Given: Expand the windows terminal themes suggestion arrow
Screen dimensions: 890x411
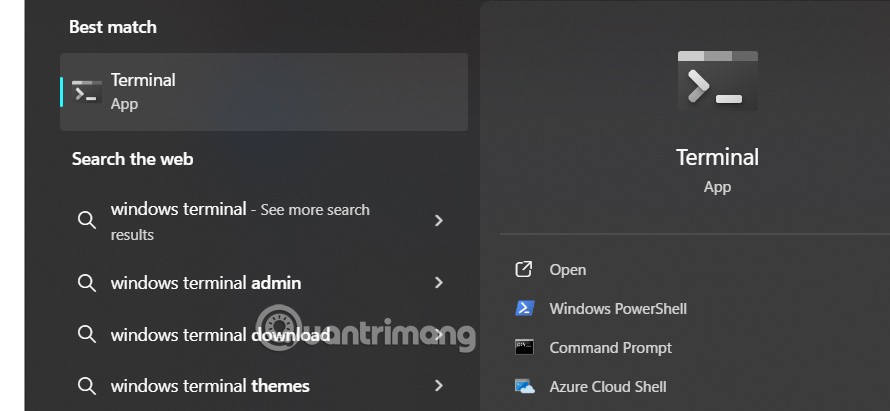Looking at the screenshot, I should 438,385.
